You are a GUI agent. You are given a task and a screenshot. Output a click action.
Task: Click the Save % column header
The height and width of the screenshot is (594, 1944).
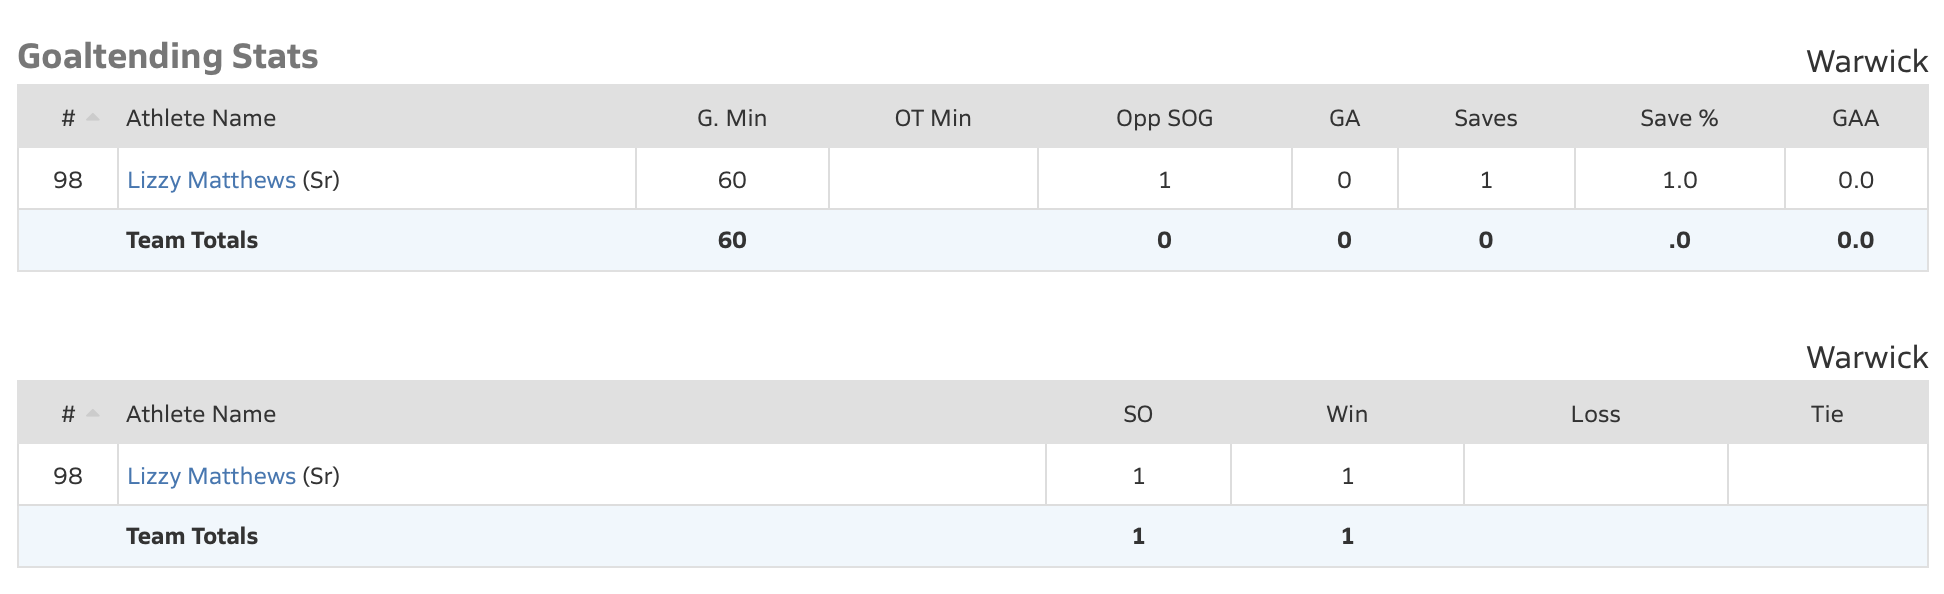1679,118
